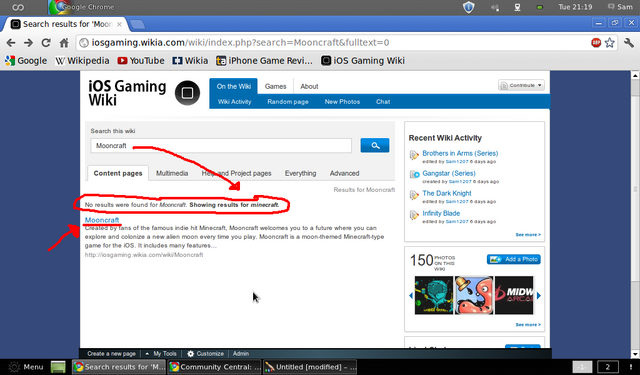The width and height of the screenshot is (640, 375).
Task: Switch to the Everything search tab
Action: click(300, 173)
